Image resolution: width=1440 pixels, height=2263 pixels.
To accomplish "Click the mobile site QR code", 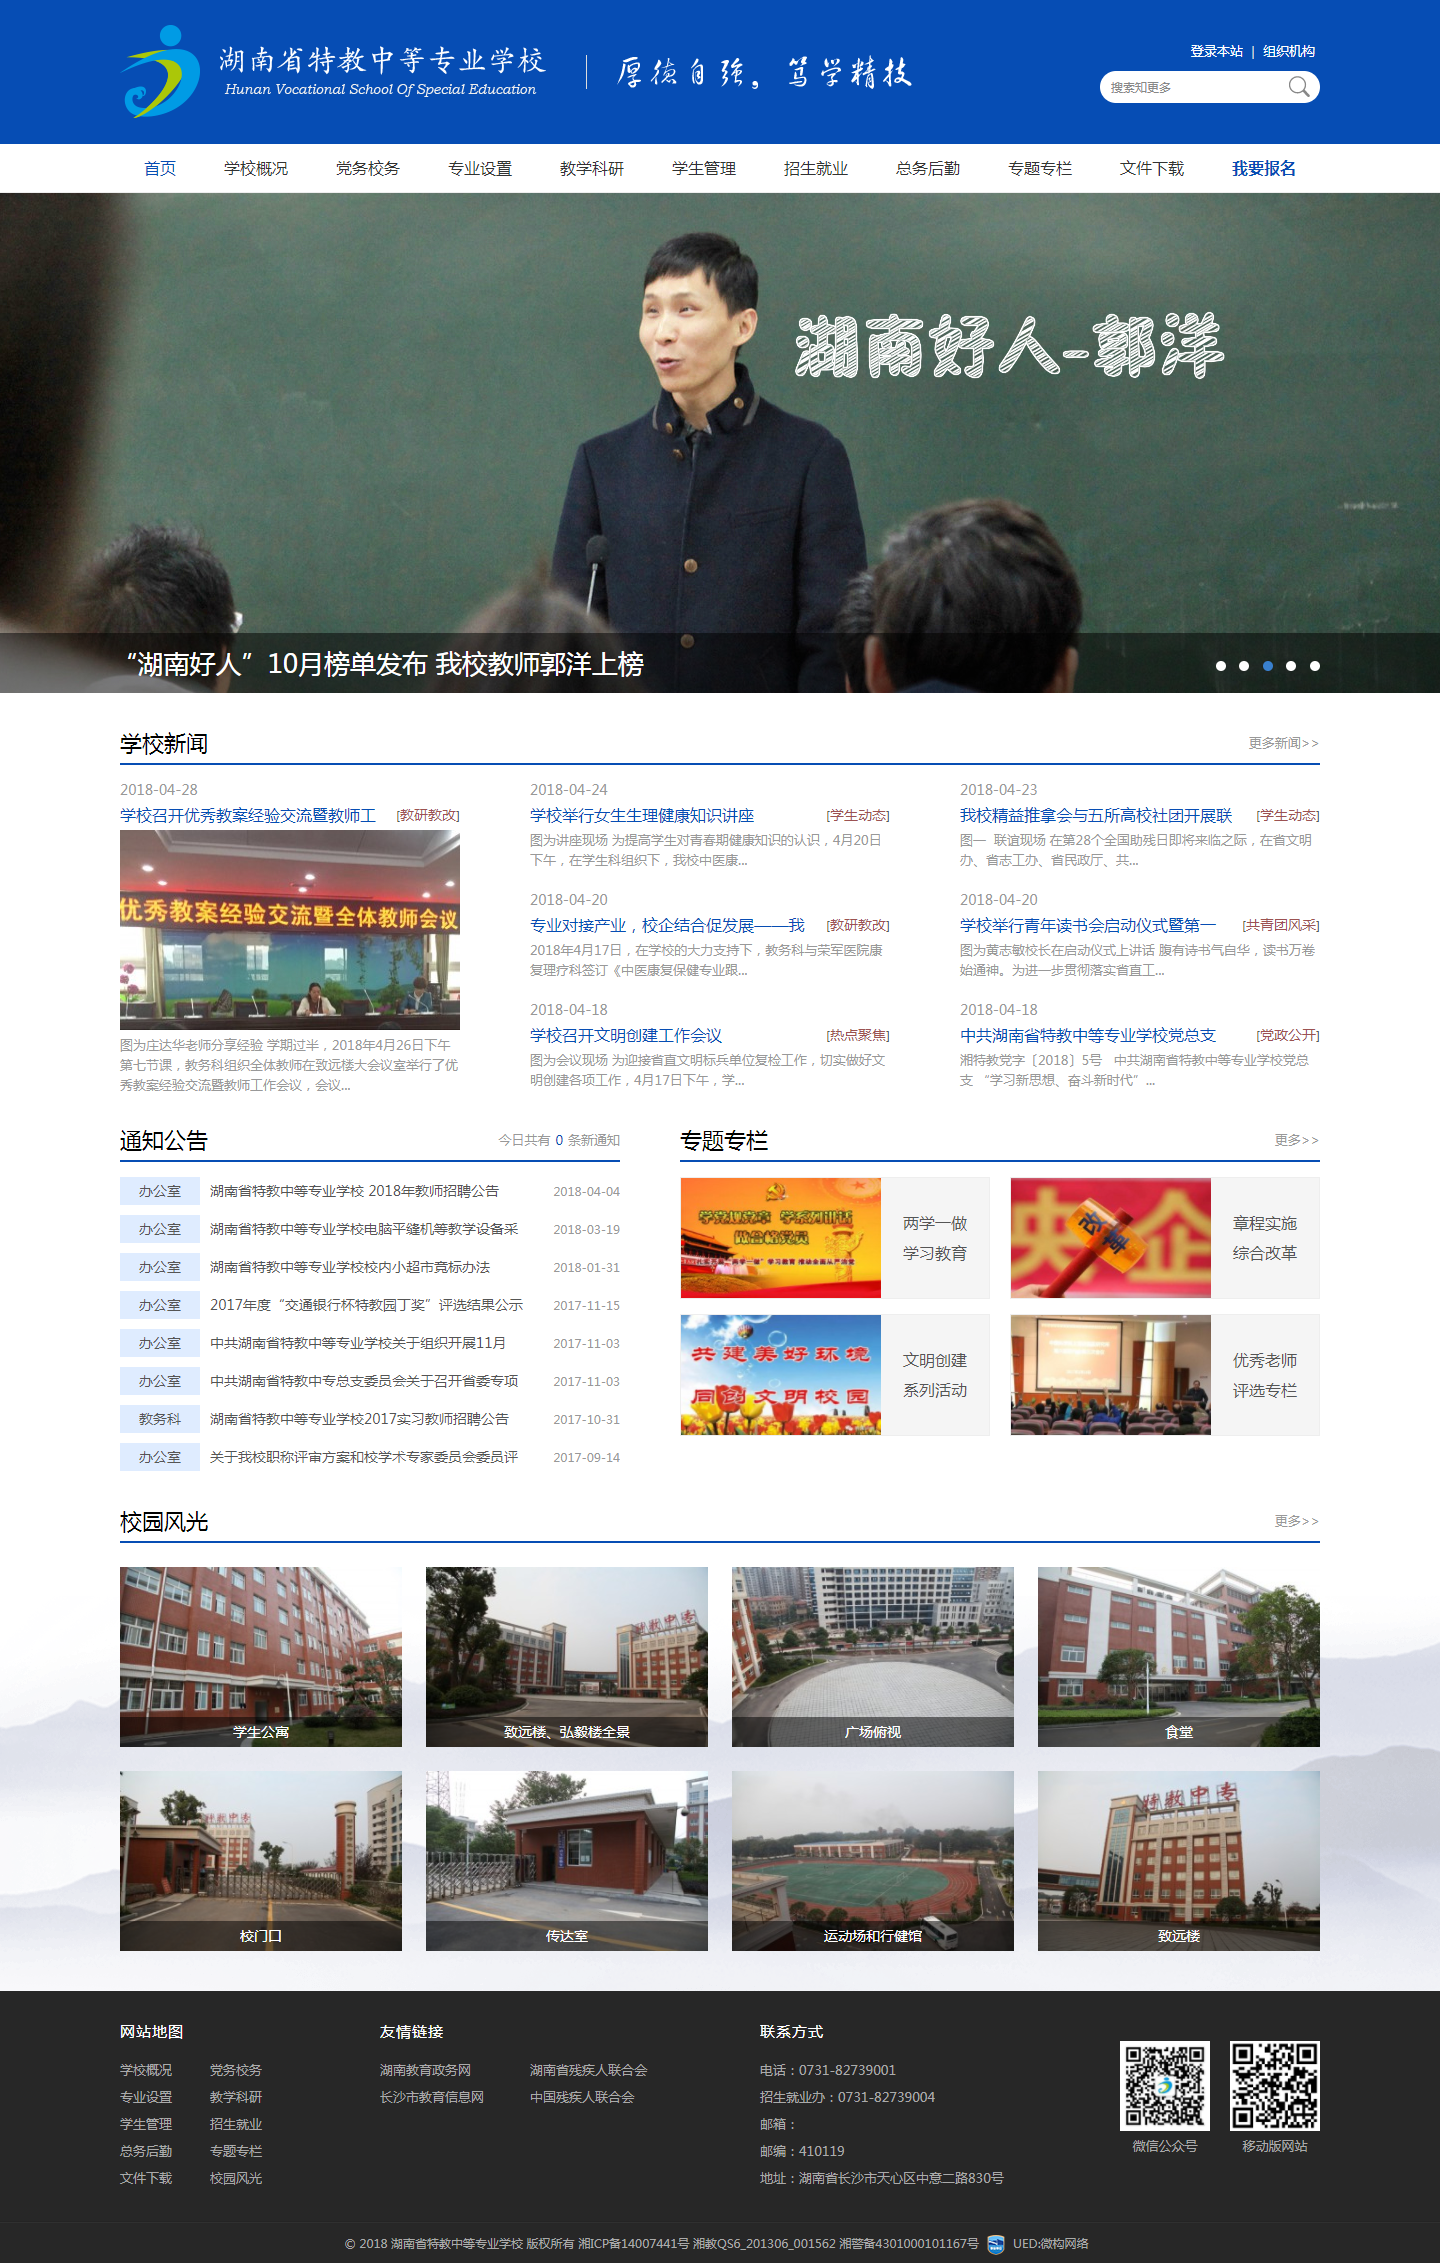I will coord(1274,2086).
